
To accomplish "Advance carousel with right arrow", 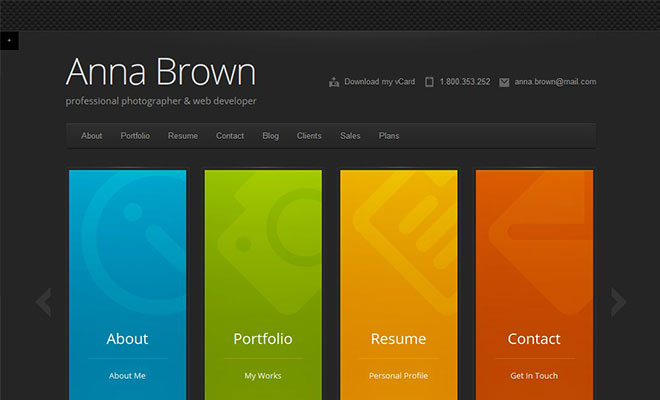I will point(618,302).
